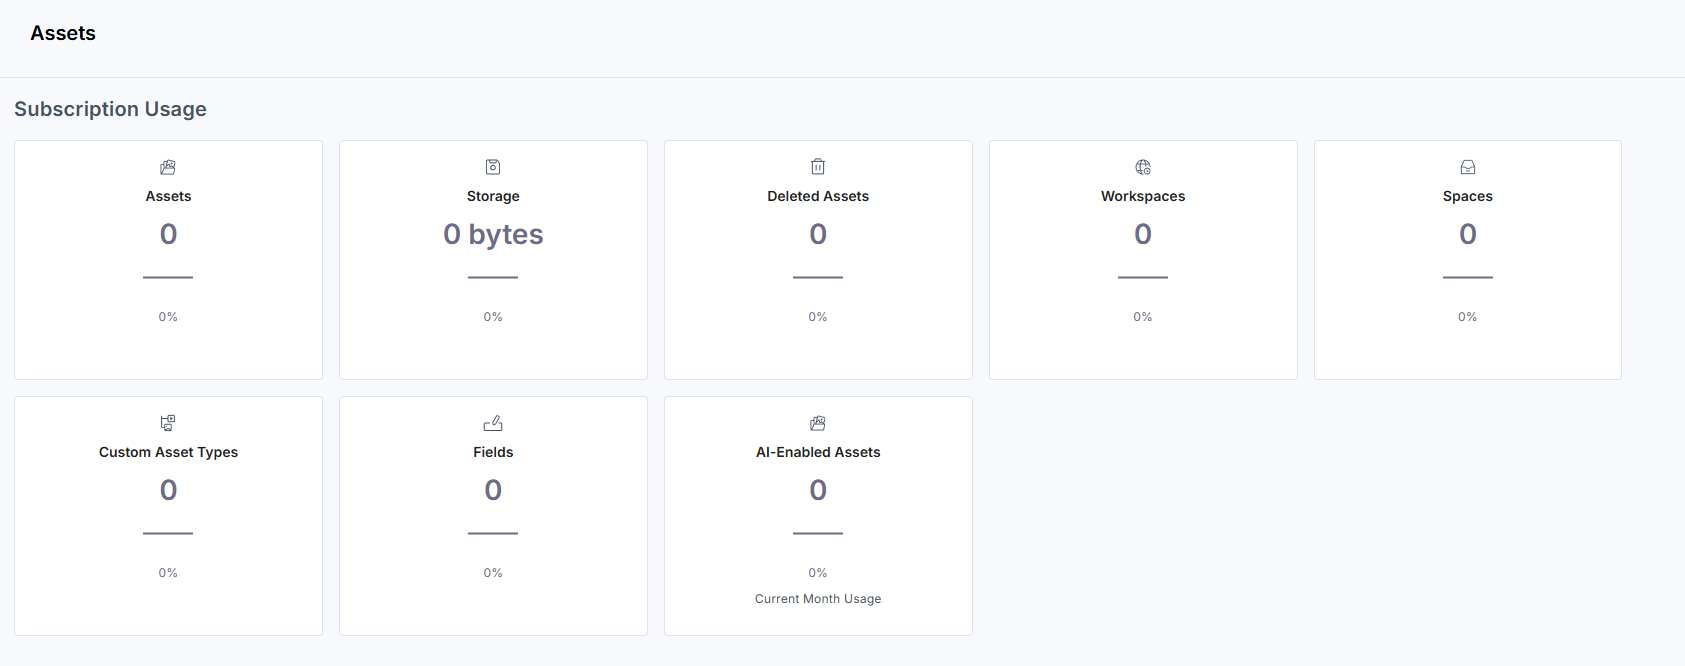Click the Spaces count value
The height and width of the screenshot is (666, 1685).
coord(1468,234)
